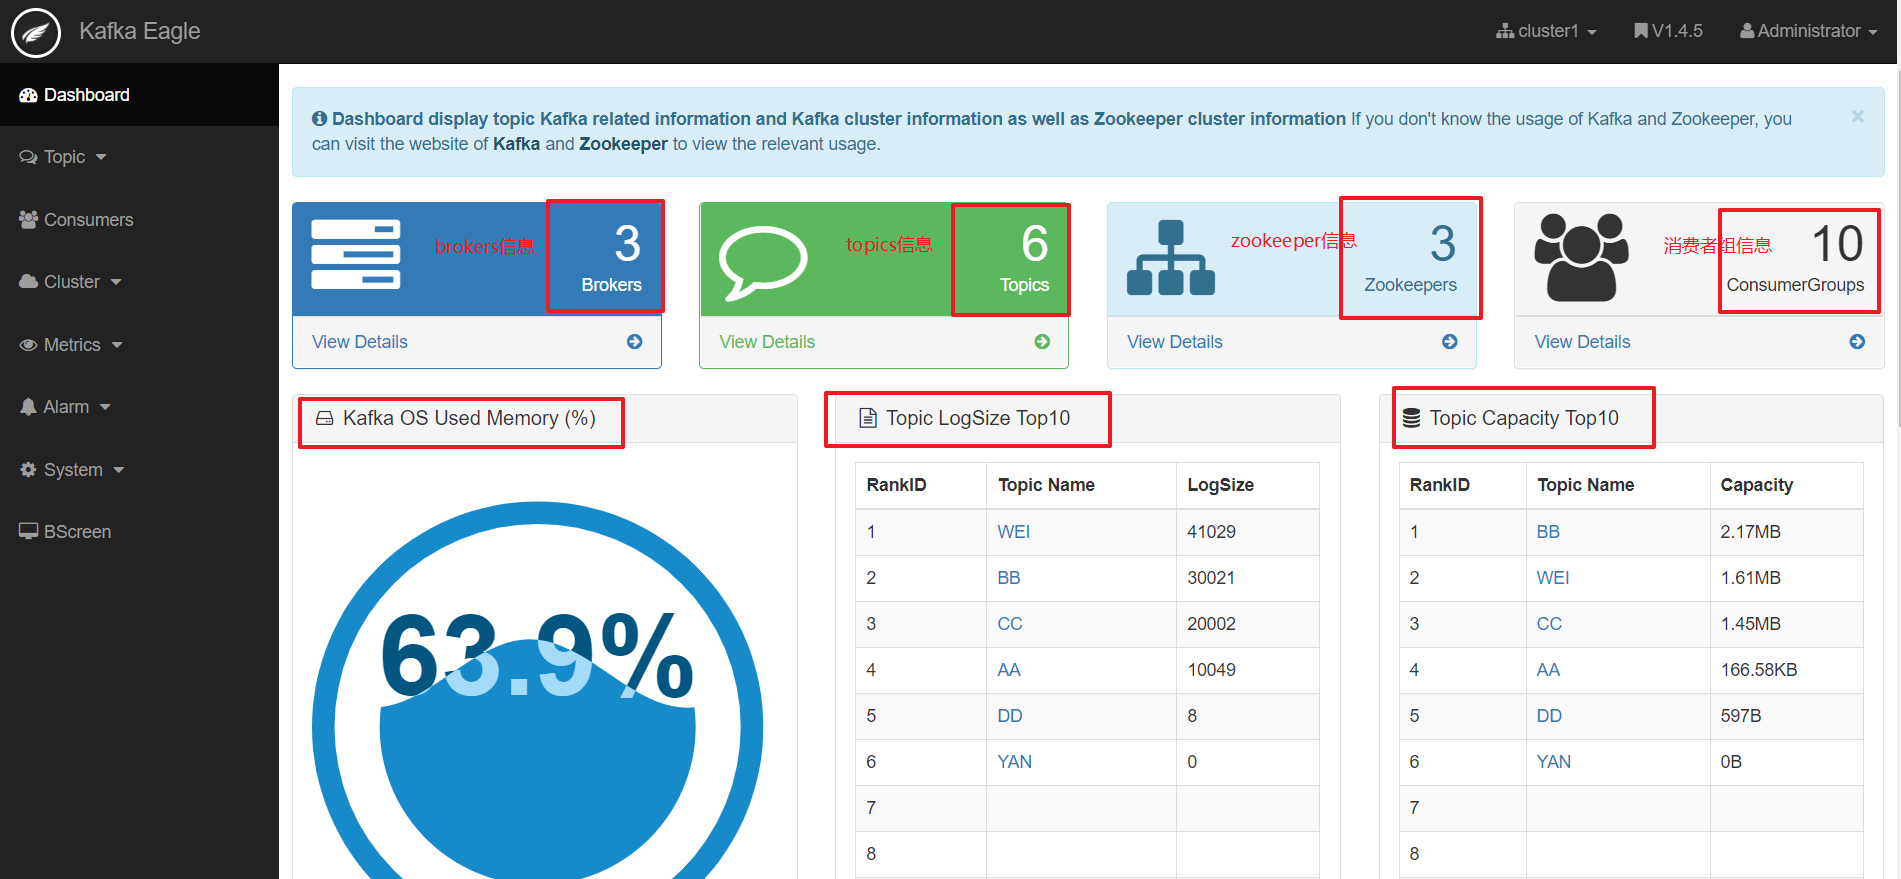This screenshot has height=879, width=1901.
Task: Click the LogSize value 30021
Action: (x=1211, y=578)
